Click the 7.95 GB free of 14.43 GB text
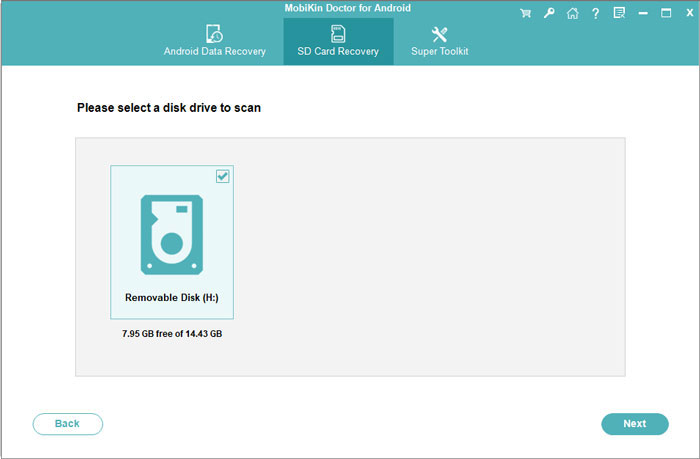Viewport: 700px width, 459px height. click(x=172, y=334)
